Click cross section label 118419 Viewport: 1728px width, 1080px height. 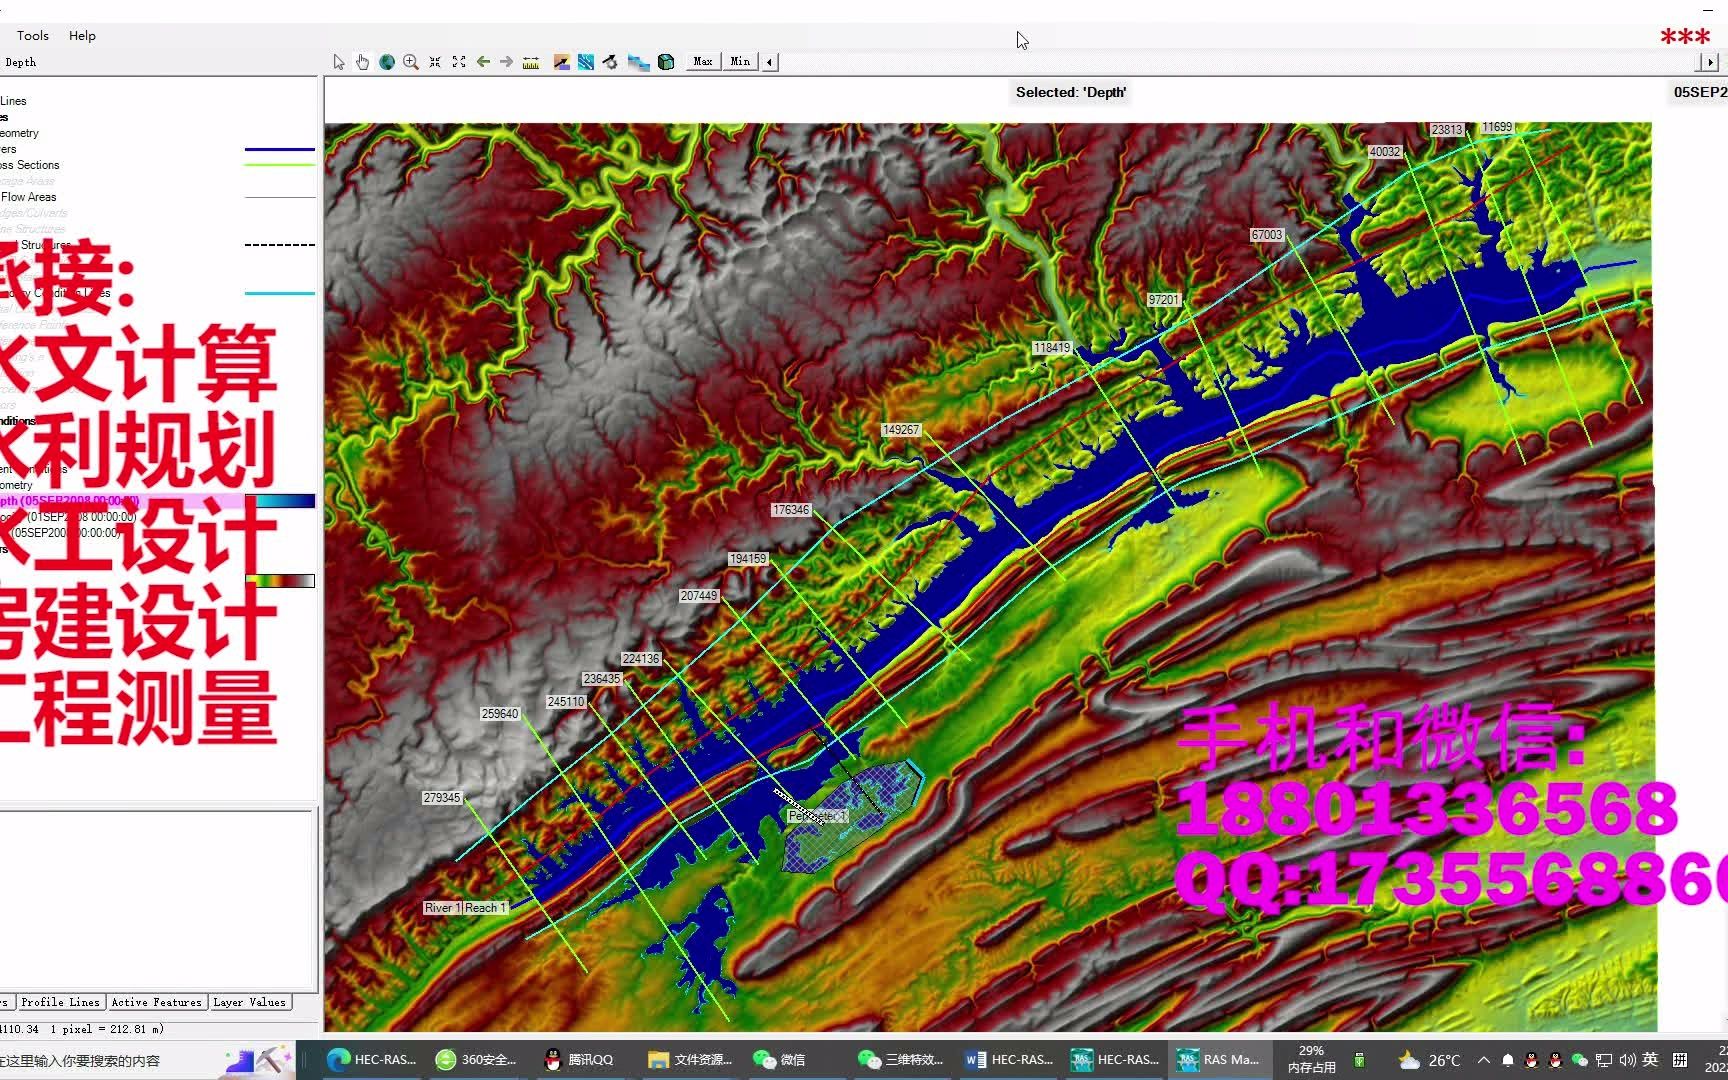1052,348
